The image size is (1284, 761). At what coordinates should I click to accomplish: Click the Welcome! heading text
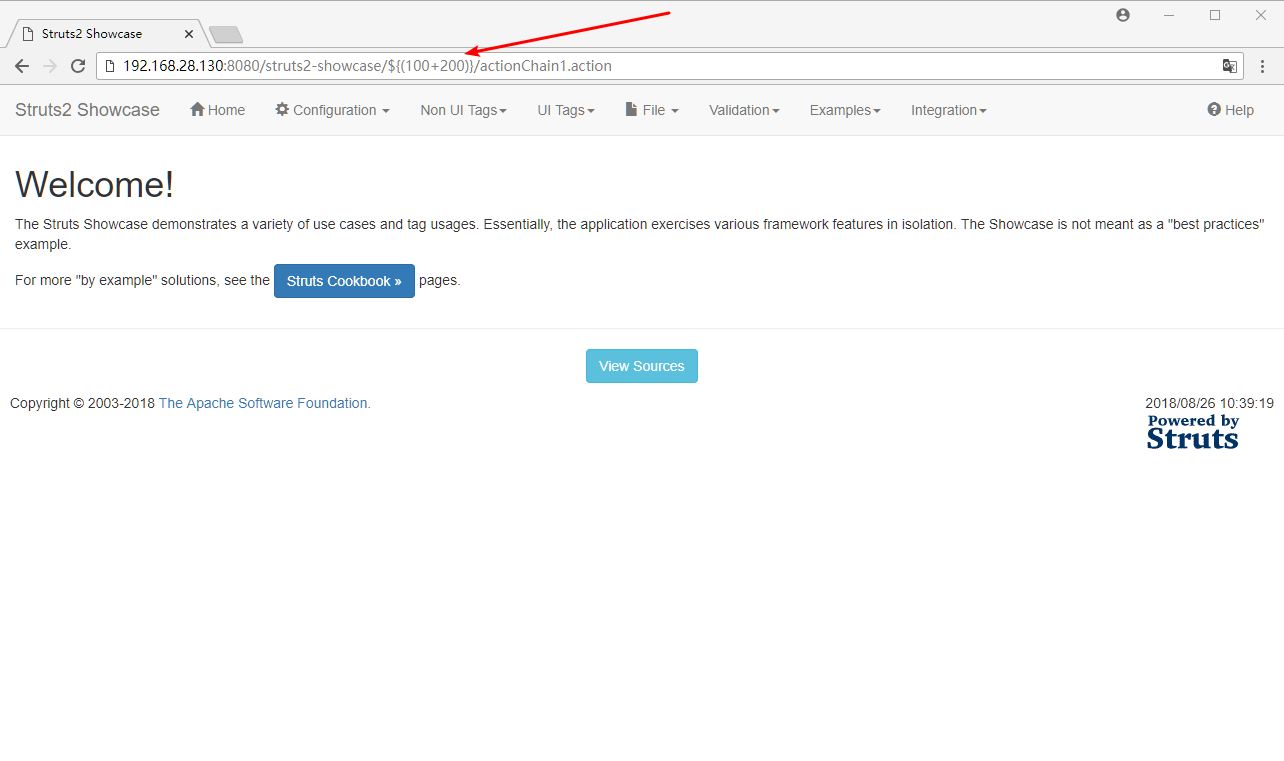tap(94, 185)
